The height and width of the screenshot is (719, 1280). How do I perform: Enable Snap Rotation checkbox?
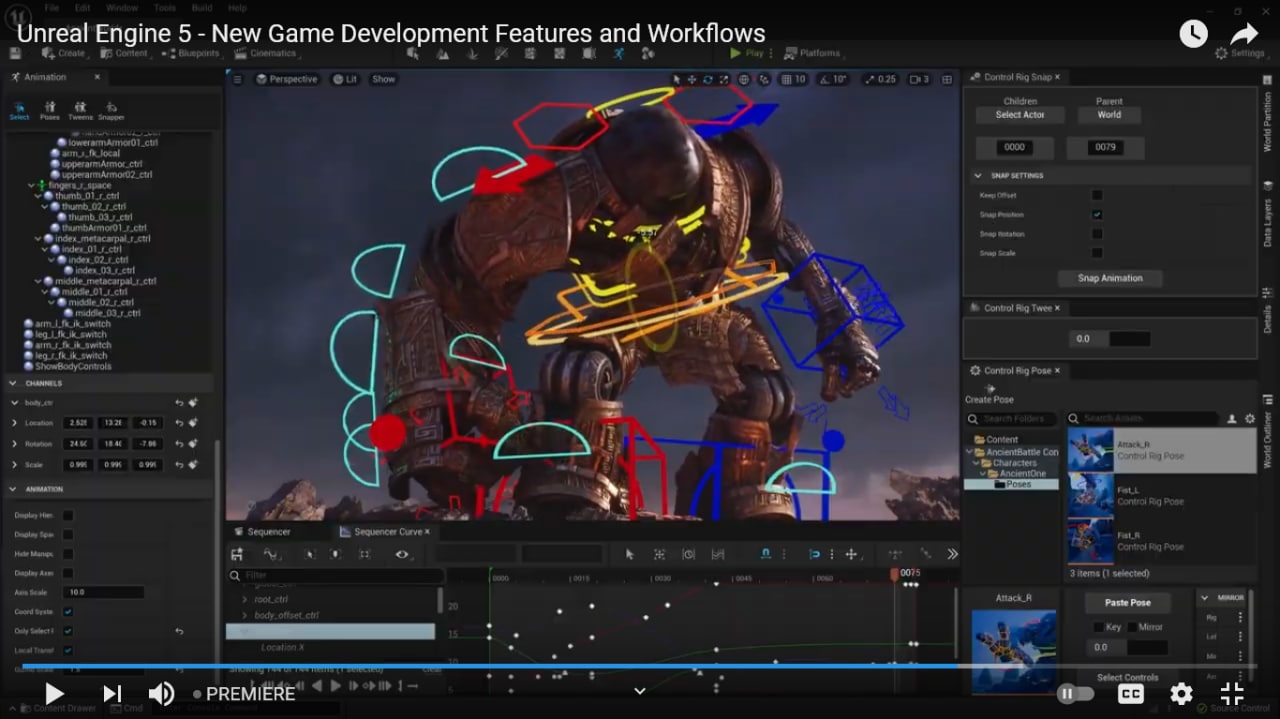1097,234
